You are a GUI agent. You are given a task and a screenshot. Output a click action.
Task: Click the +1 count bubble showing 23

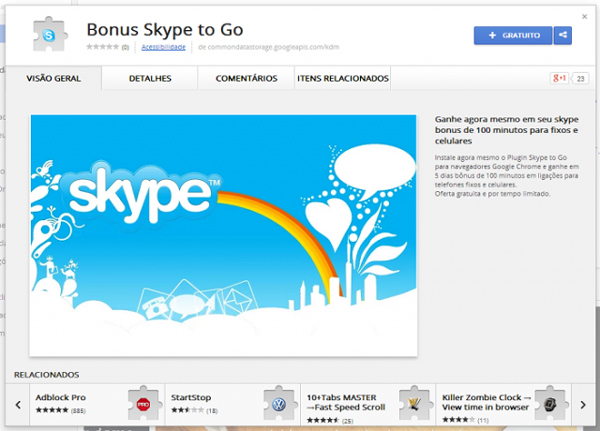(x=580, y=78)
